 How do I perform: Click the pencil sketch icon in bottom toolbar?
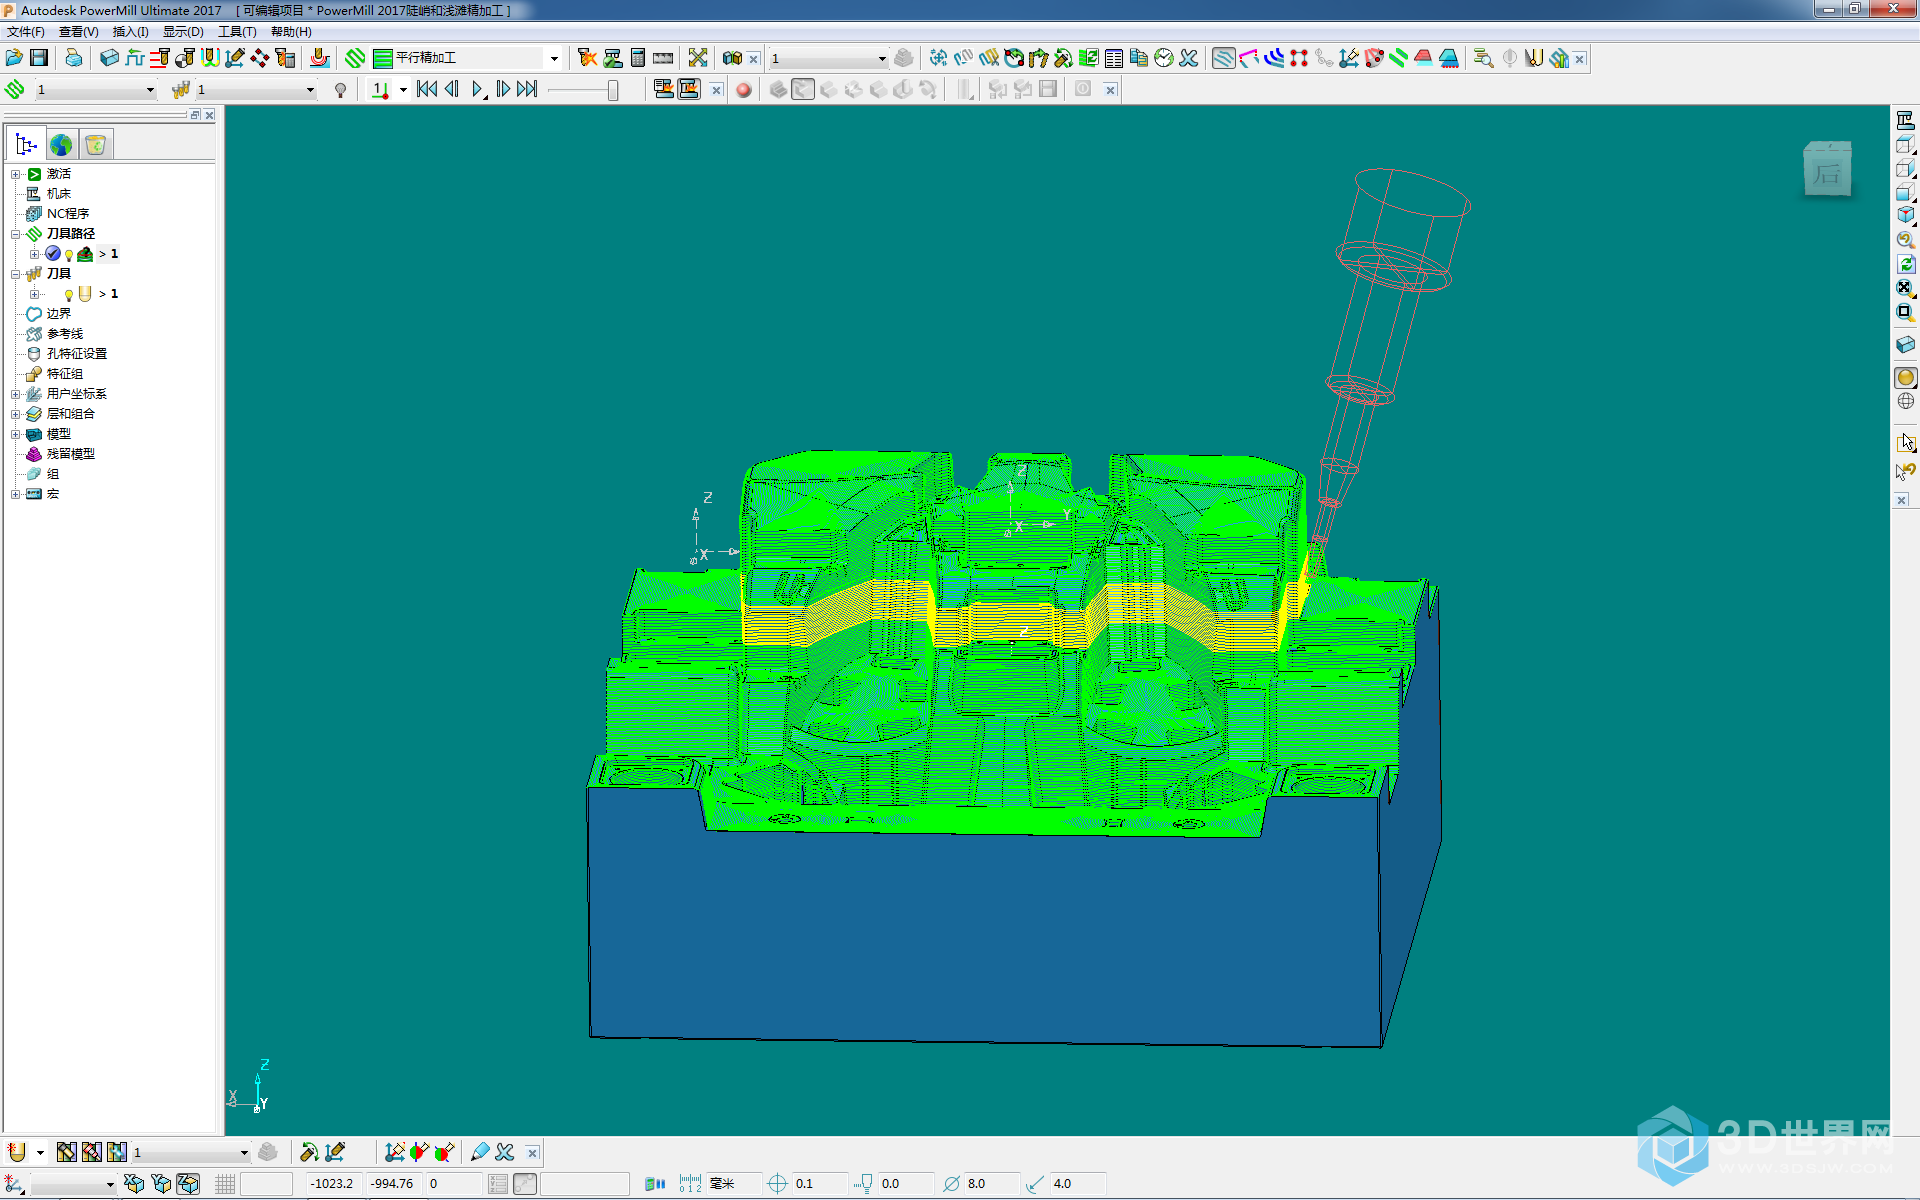point(480,1152)
